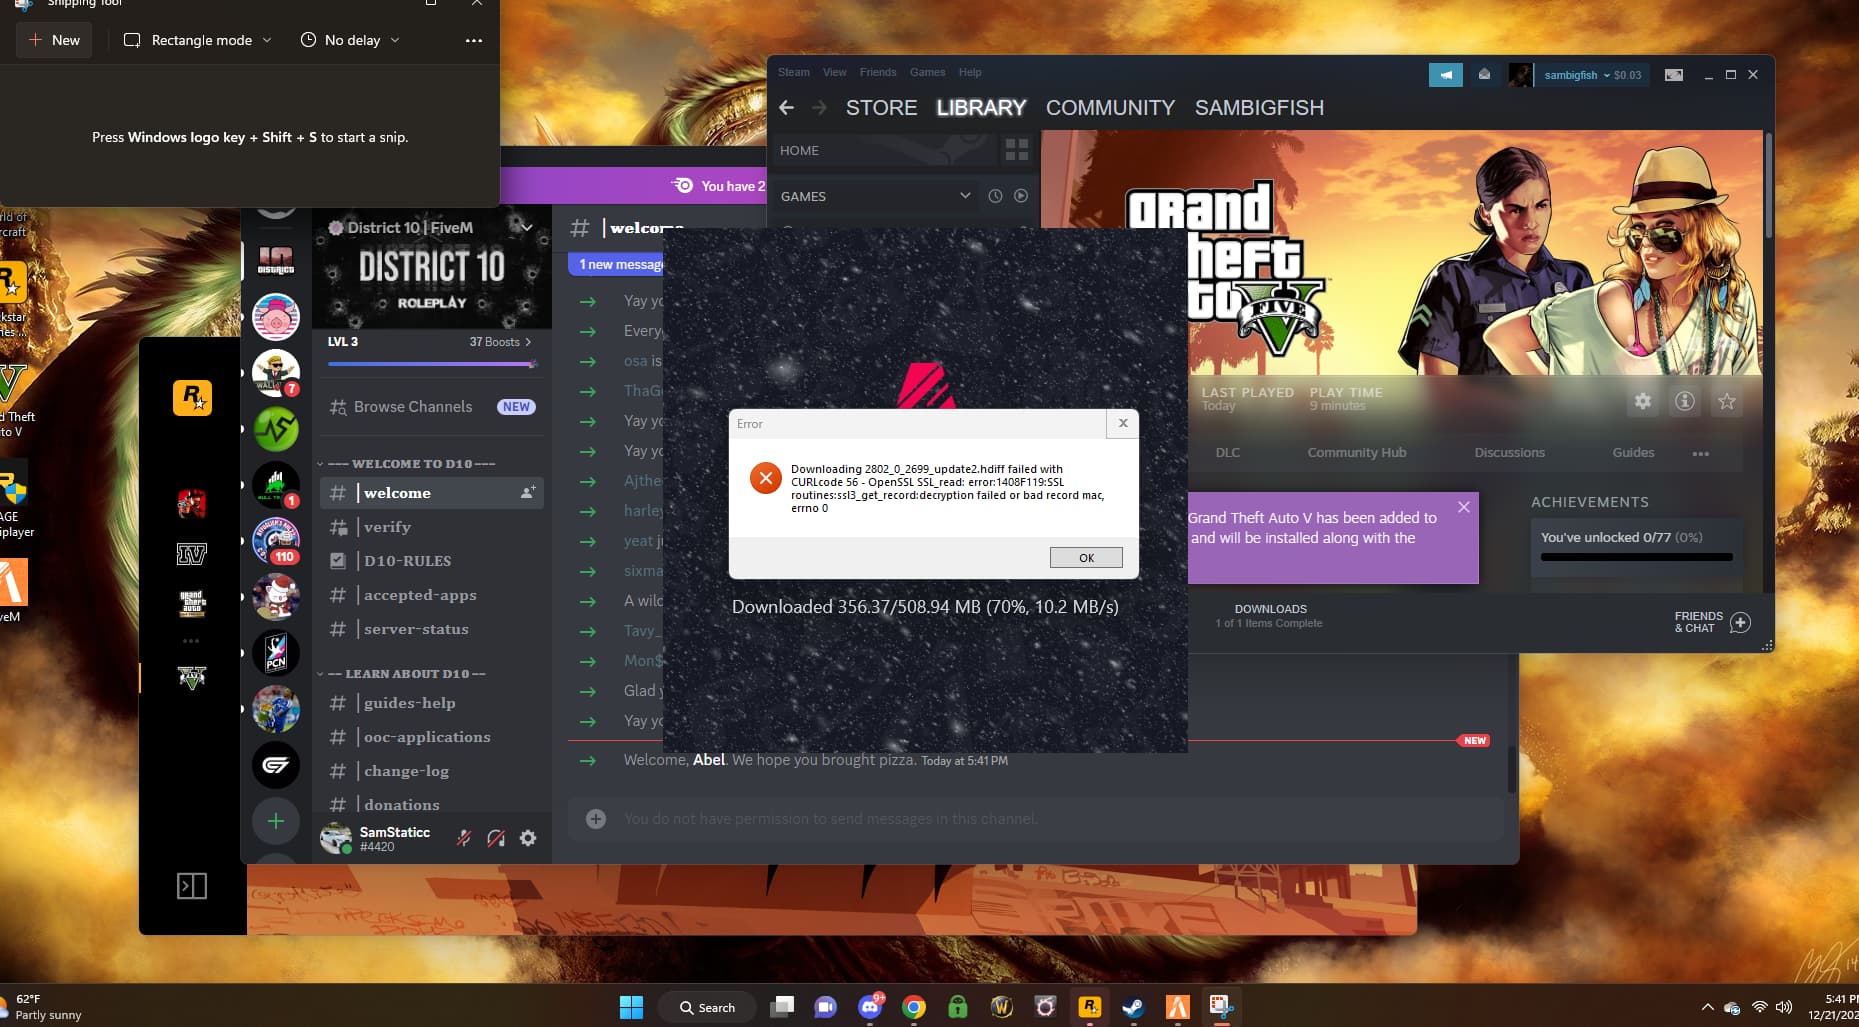Image resolution: width=1859 pixels, height=1027 pixels.
Task: Open the server-status channel
Action: point(432,629)
